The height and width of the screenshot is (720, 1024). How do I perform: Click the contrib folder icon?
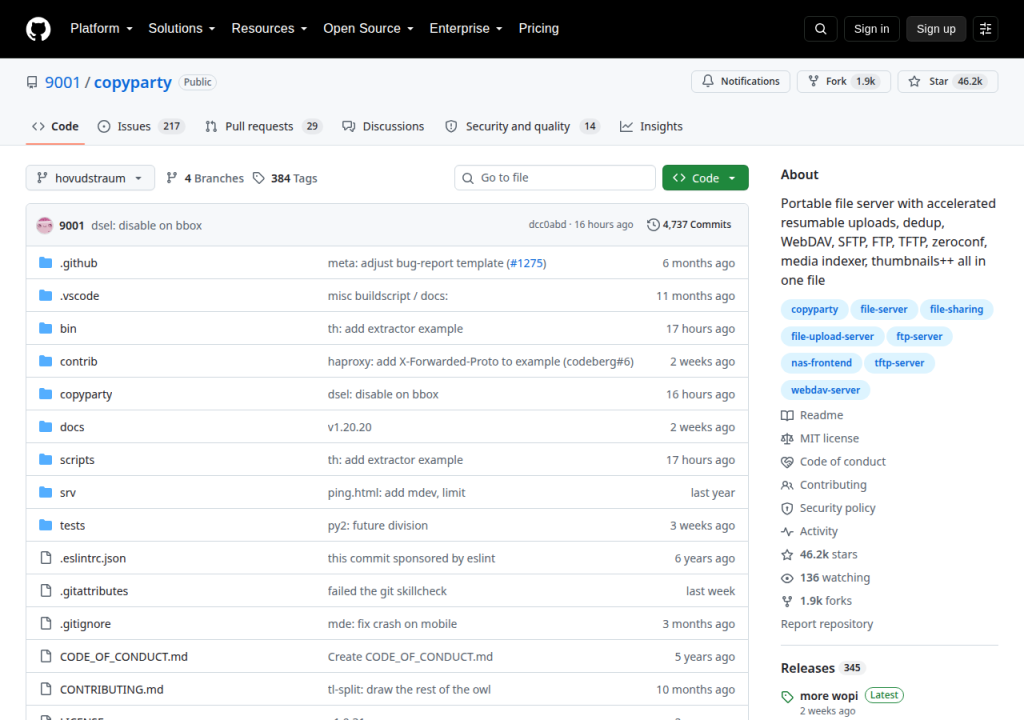click(45, 361)
